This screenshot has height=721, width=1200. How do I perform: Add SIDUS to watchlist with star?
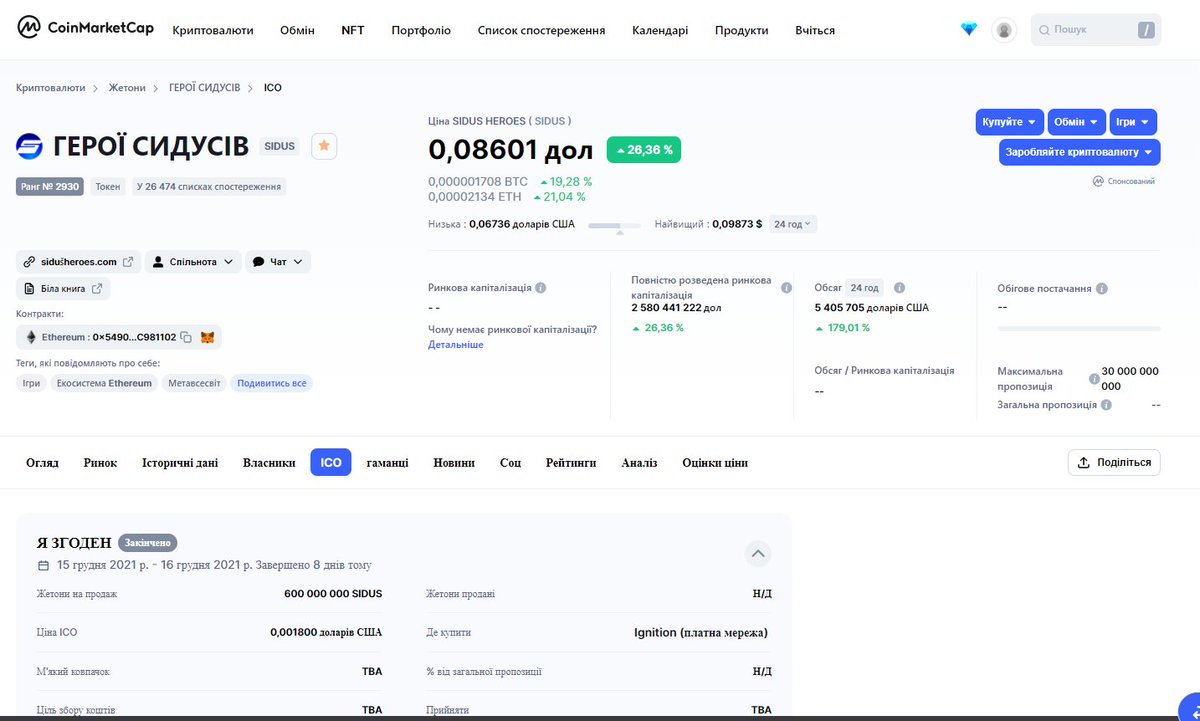[x=324, y=146]
